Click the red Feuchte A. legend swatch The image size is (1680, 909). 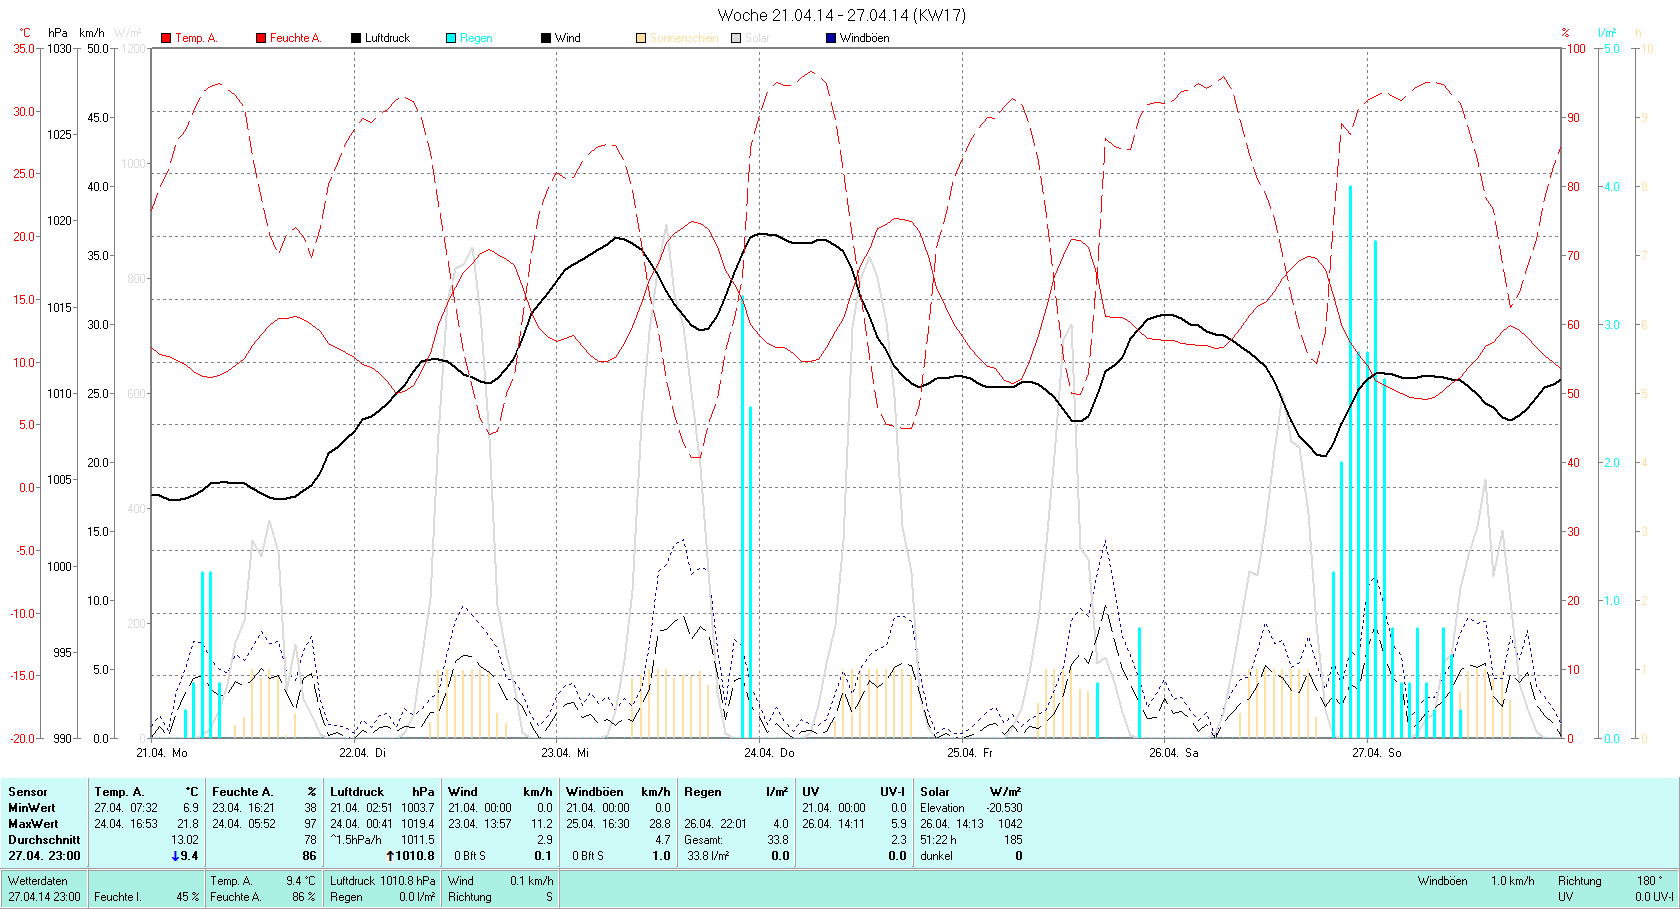tap(261, 38)
